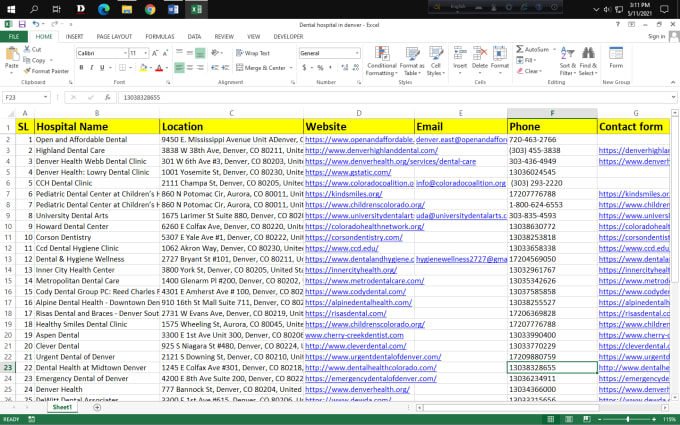Open the risasdental.com website link
This screenshot has height=425, width=680.
[x=345, y=314]
